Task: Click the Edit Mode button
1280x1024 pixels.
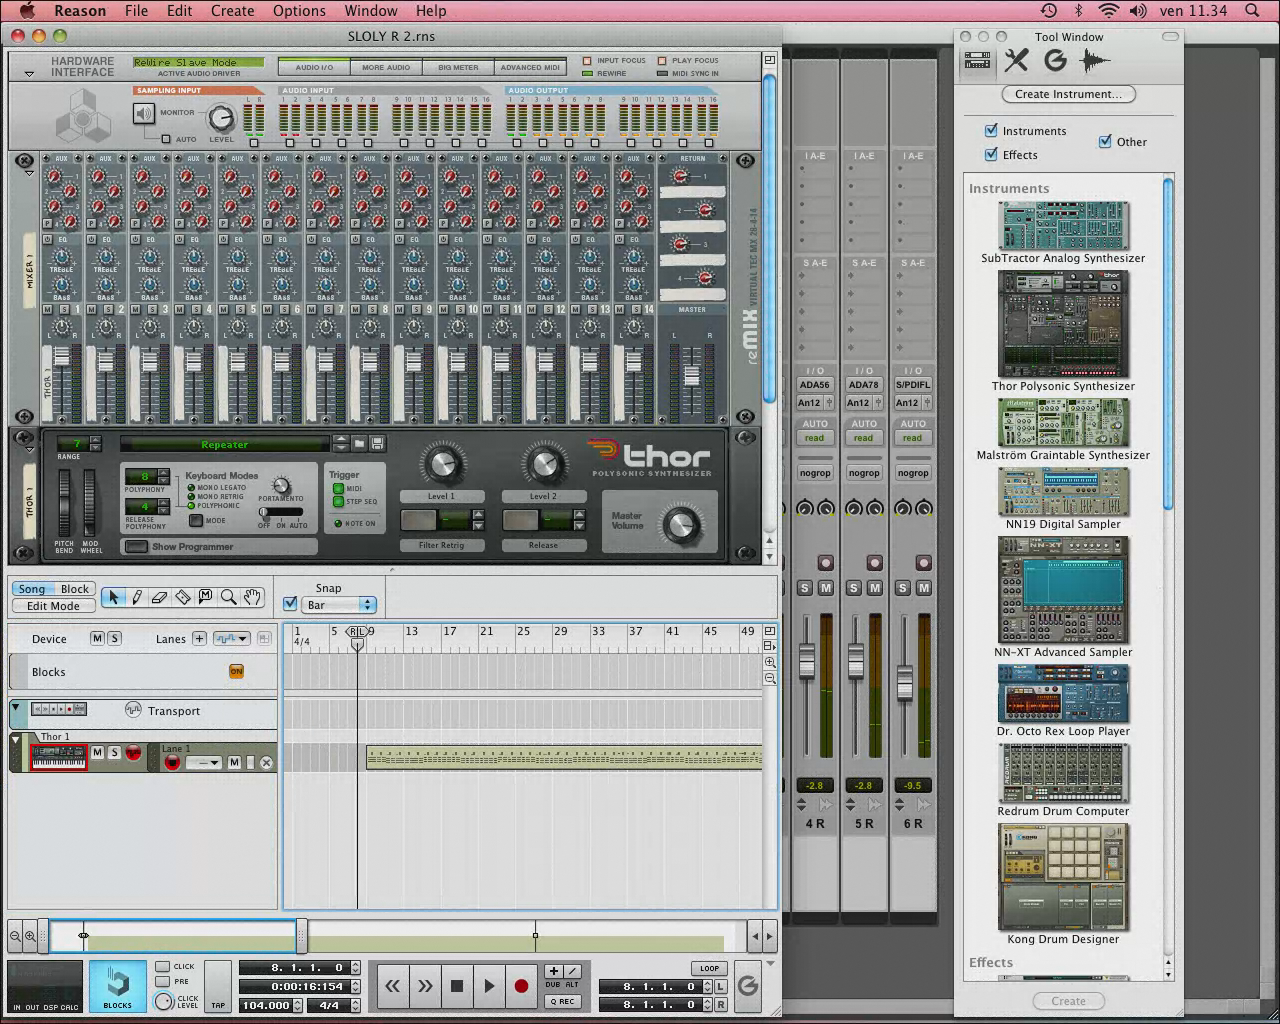Action: point(53,606)
